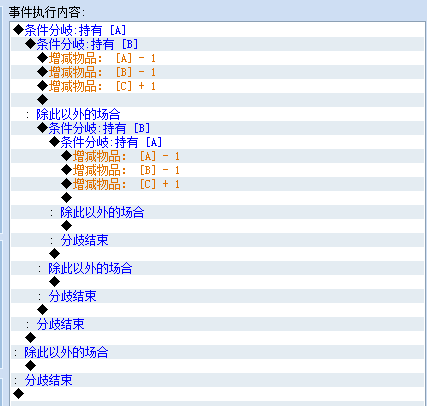Click first 增减物品: [A] - 1 under the first 持有 [B]

[217, 58]
